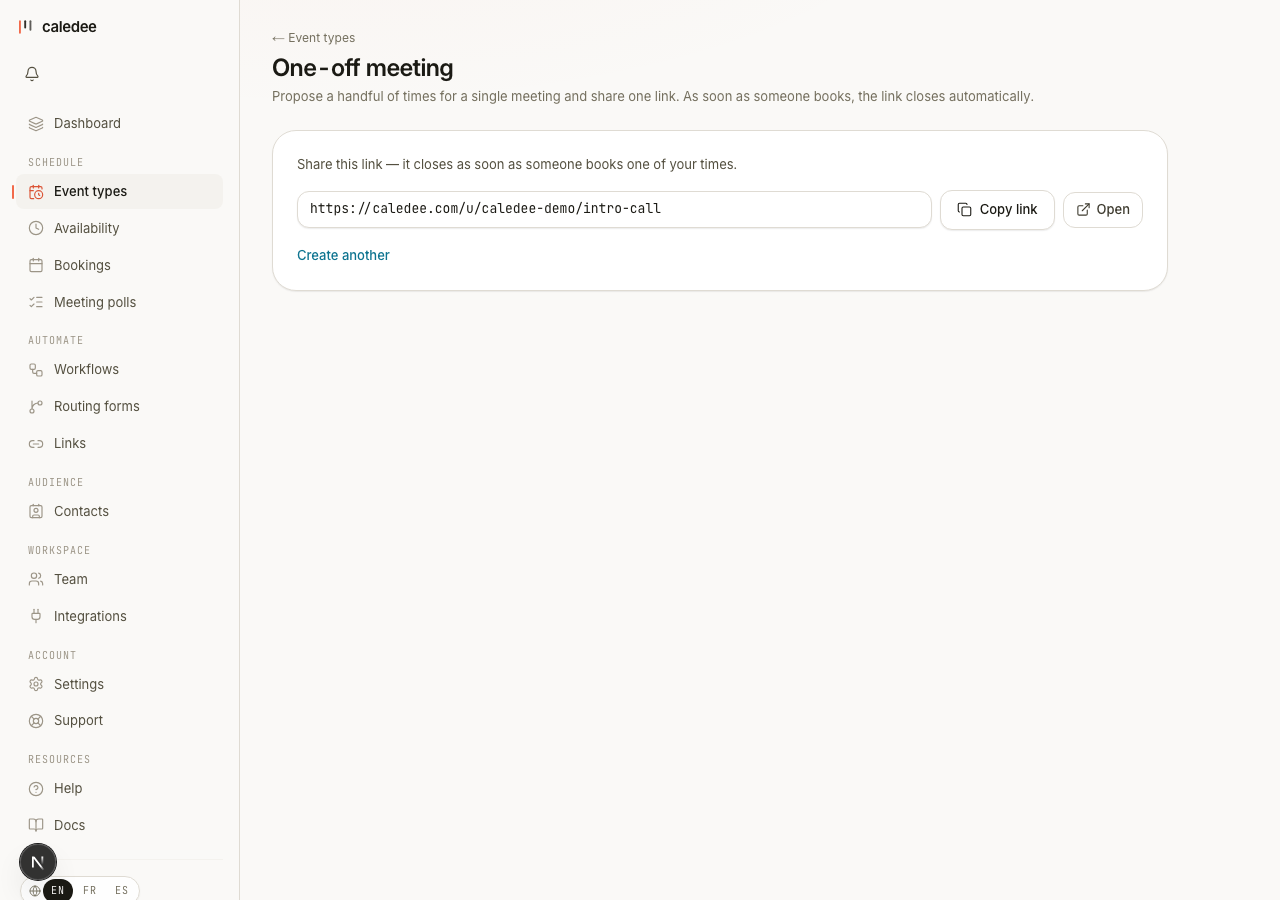The height and width of the screenshot is (900, 1280).
Task: Click the share link URL field
Action: coord(614,209)
